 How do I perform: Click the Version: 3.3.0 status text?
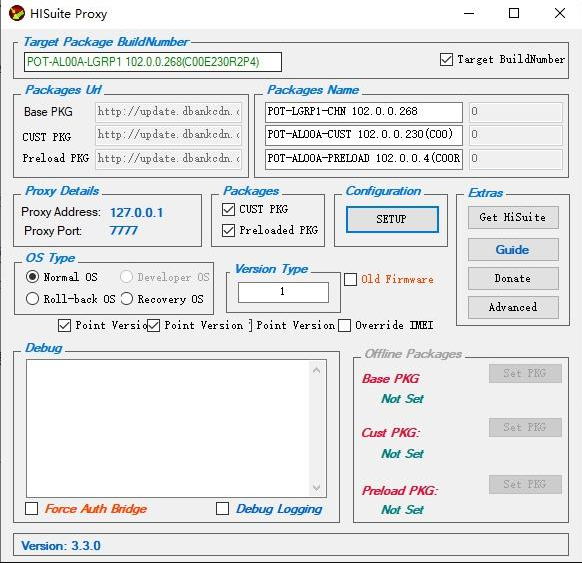point(61,546)
